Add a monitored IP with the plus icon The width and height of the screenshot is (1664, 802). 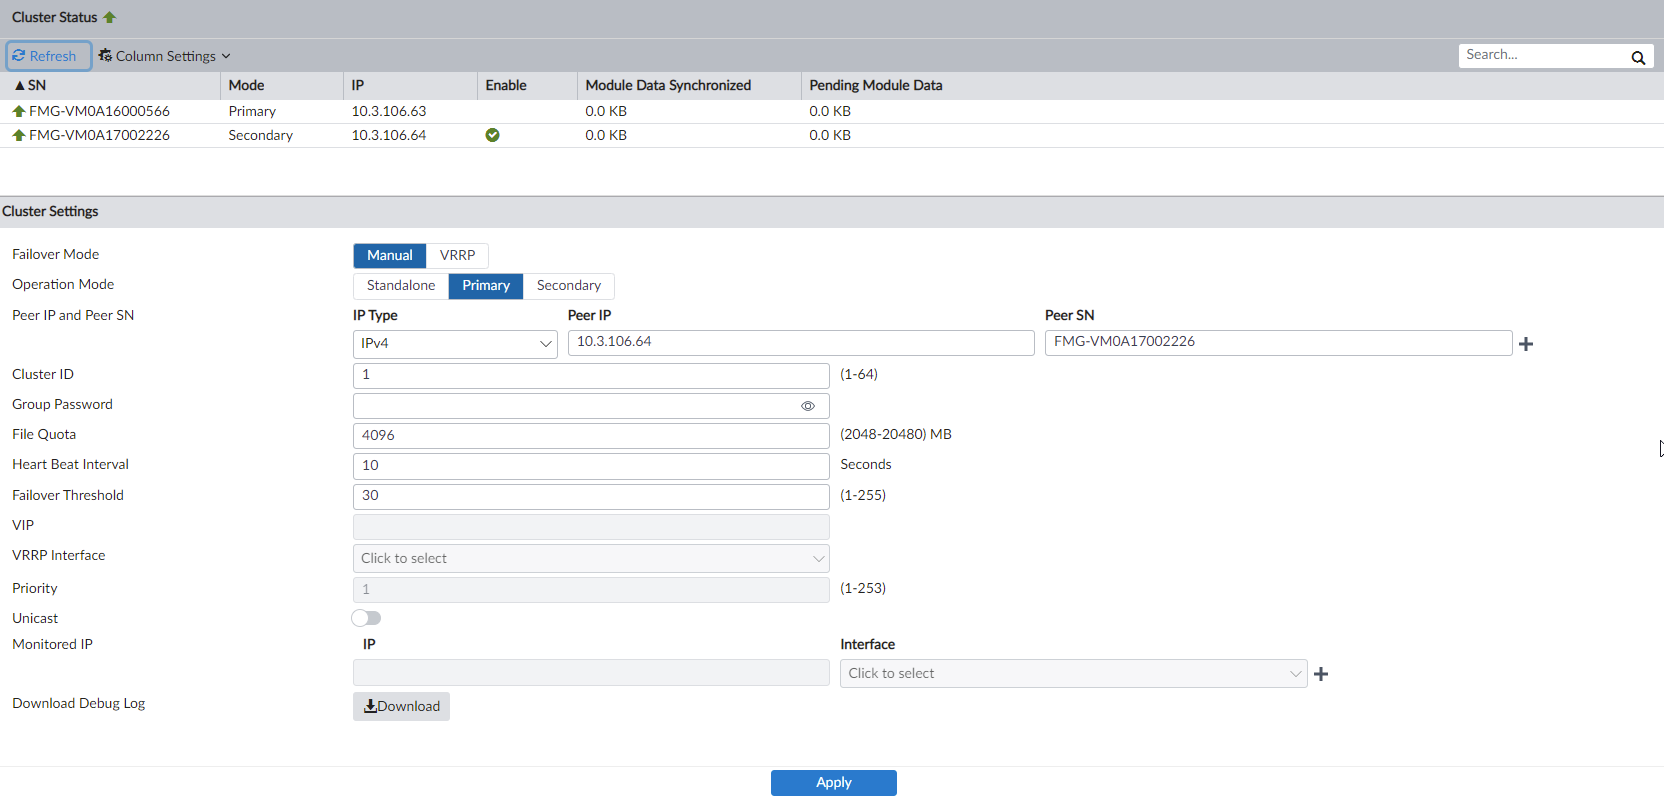point(1321,674)
